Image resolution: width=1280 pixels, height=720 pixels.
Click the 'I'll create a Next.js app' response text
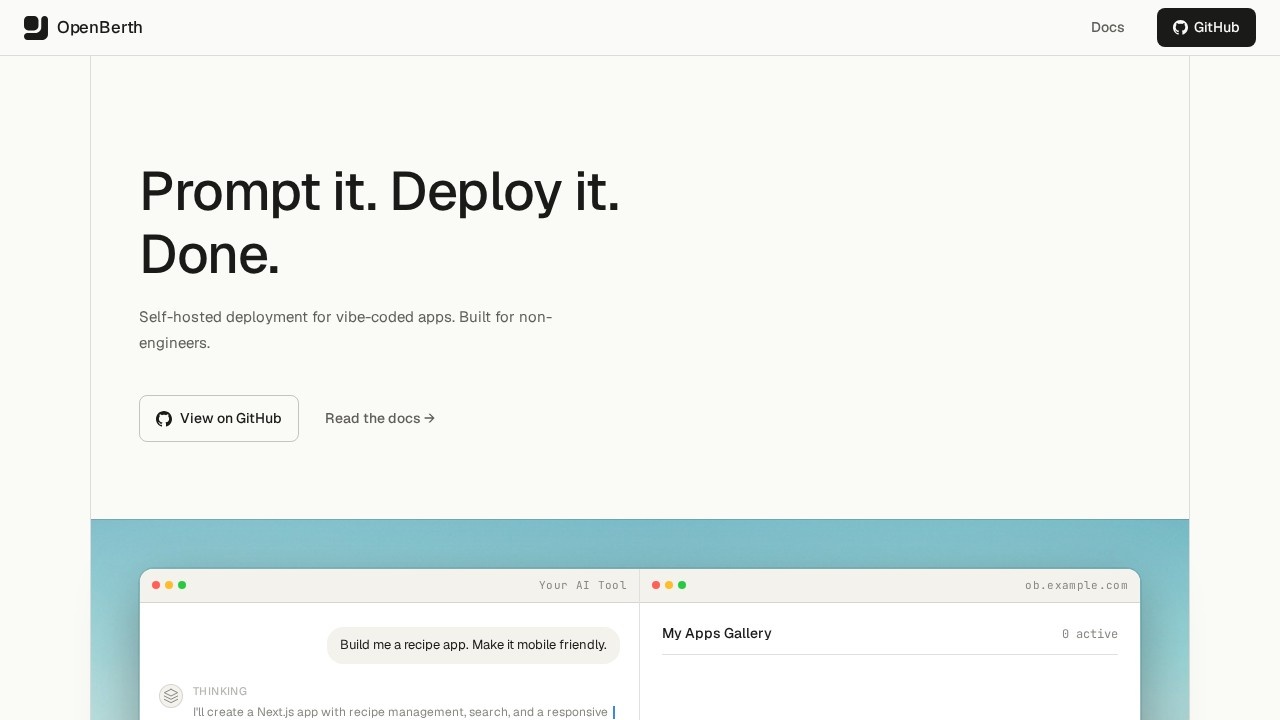(400, 712)
